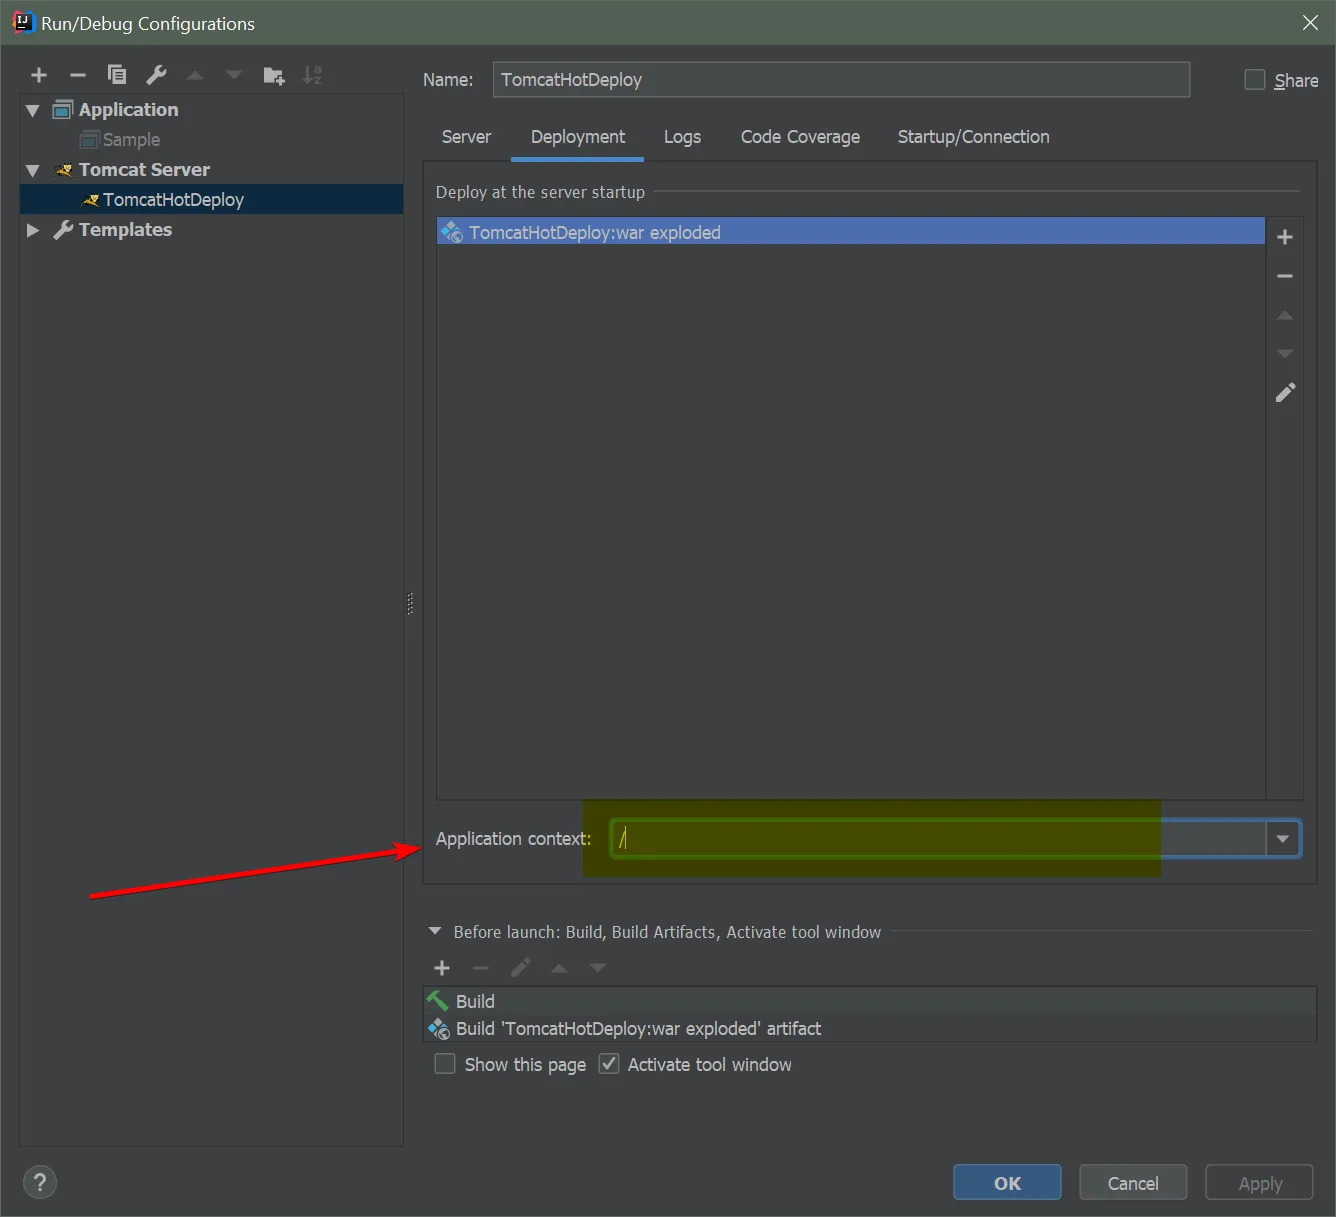Open the Application context dropdown arrow

(x=1282, y=839)
